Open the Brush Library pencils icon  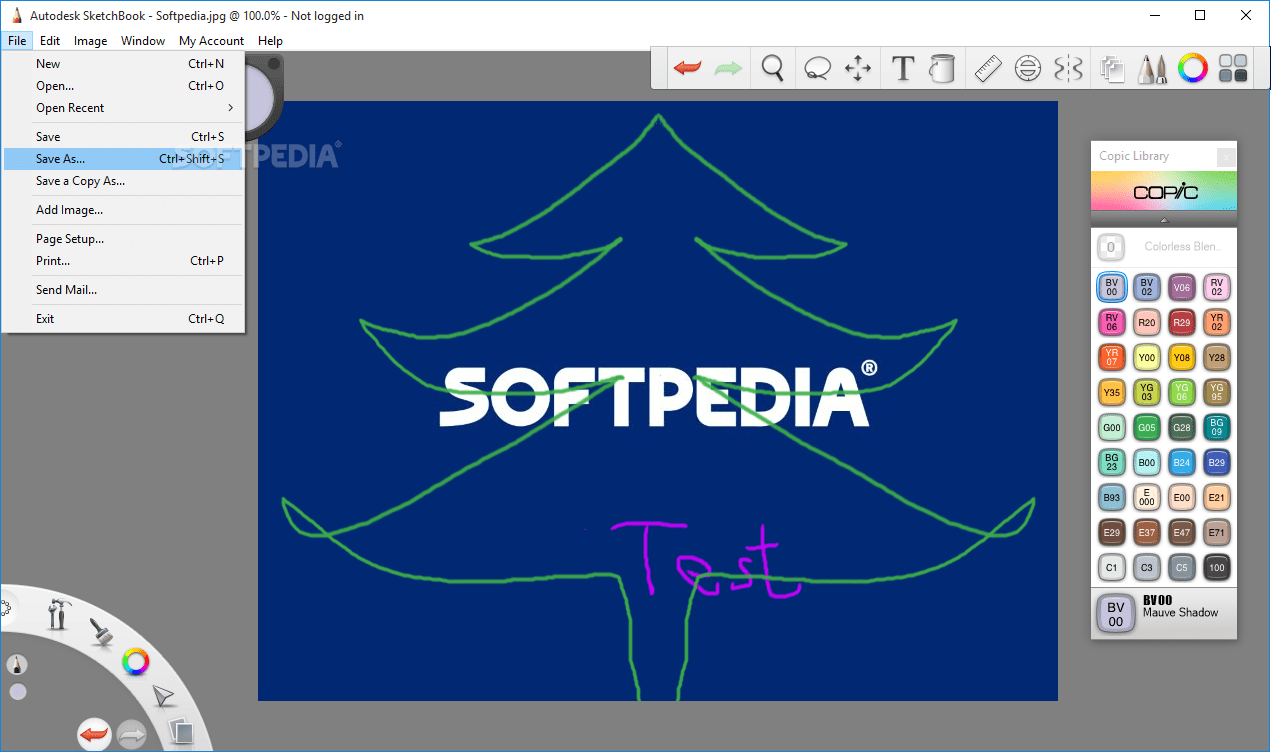click(x=1152, y=68)
